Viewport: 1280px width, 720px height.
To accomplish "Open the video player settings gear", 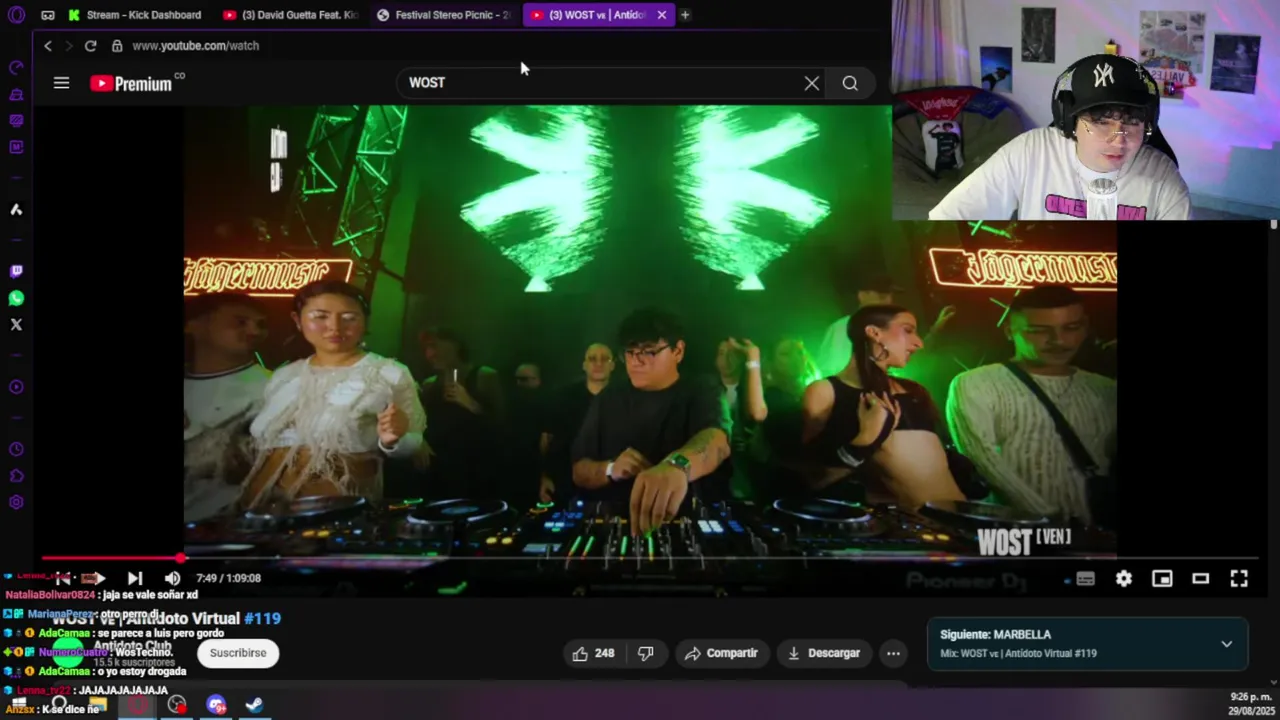I will 1124,579.
